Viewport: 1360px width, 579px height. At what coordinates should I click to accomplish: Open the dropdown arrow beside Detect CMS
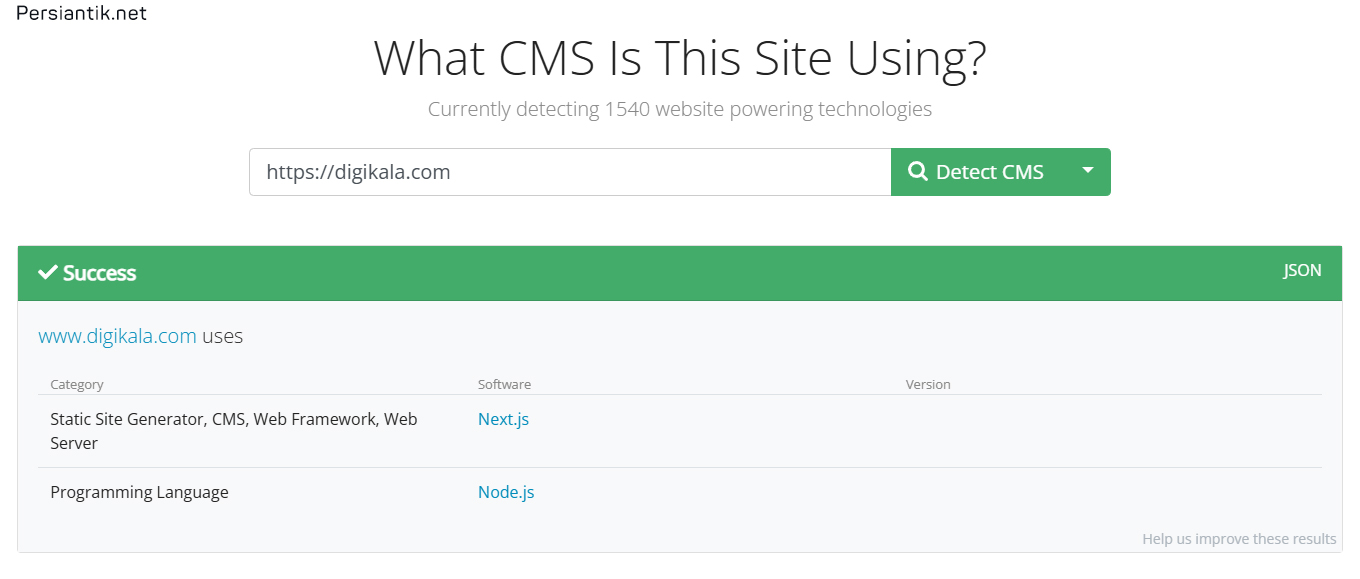1088,171
